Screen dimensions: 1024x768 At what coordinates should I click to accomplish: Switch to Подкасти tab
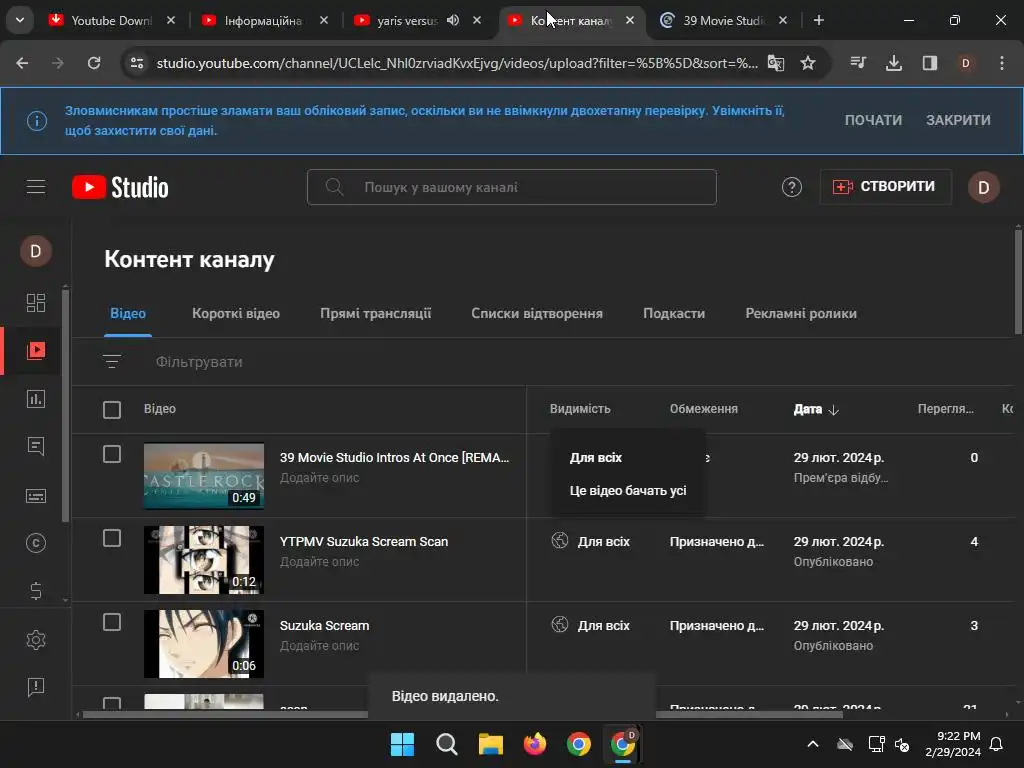(674, 313)
